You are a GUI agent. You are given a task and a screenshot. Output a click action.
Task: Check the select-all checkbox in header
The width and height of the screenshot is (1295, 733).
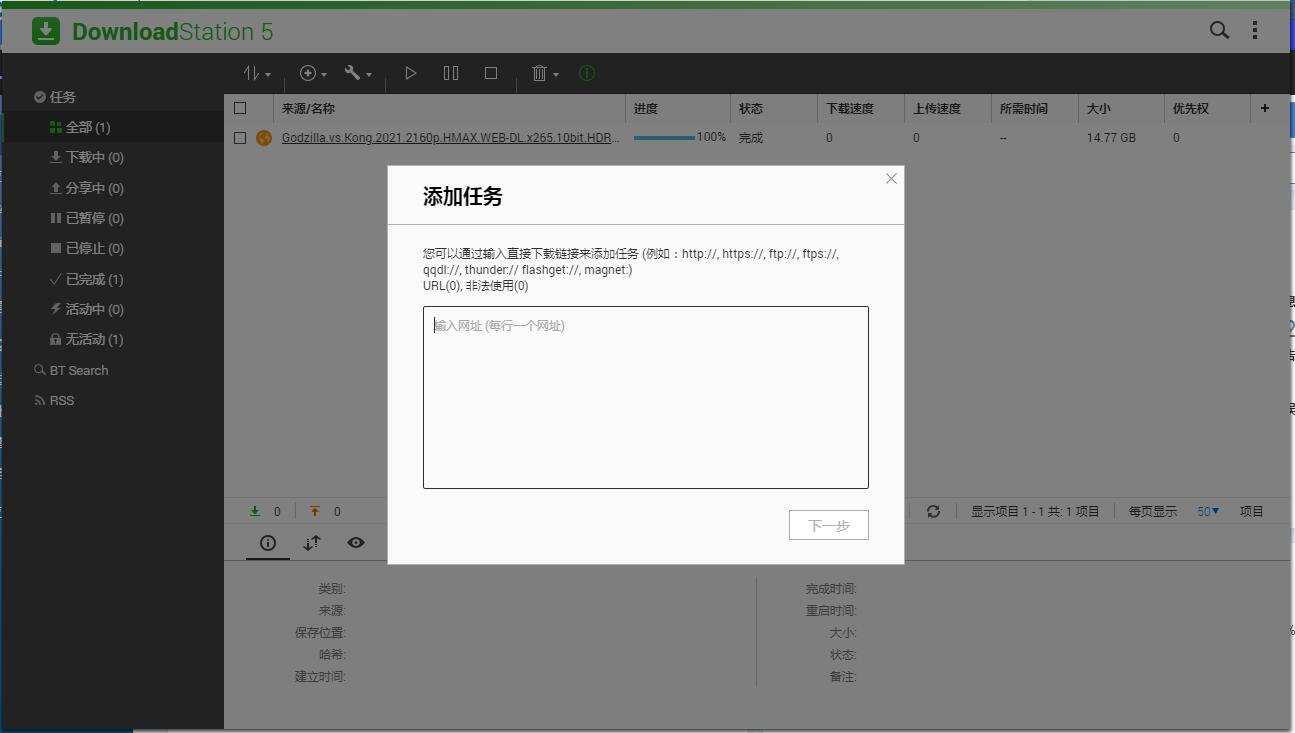pos(240,108)
